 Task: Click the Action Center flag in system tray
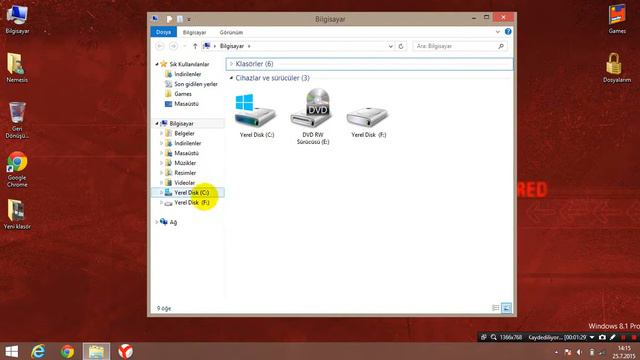pos(568,352)
